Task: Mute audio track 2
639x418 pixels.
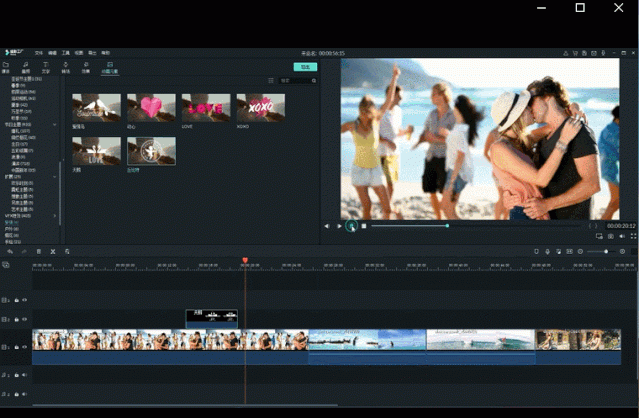Action: tap(24, 394)
